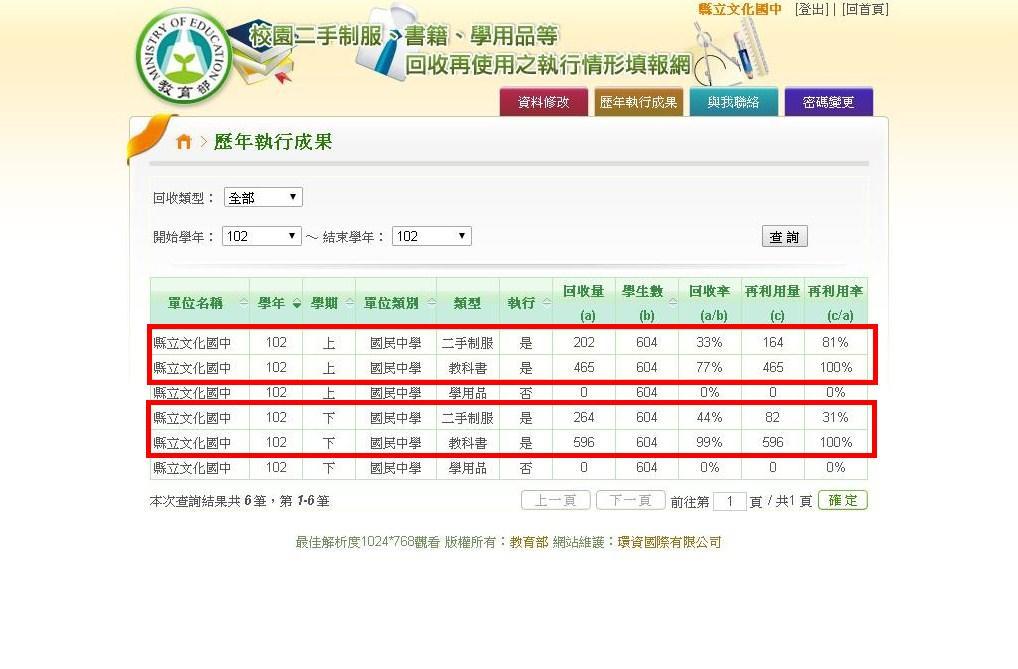
Task: Click the 回首頁 link
Action: pyautogui.click(x=864, y=9)
